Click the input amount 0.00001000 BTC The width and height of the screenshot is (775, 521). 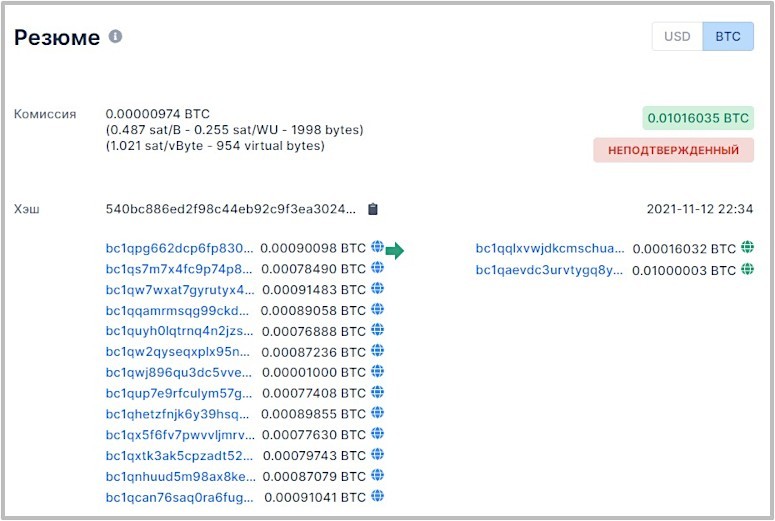coord(314,373)
